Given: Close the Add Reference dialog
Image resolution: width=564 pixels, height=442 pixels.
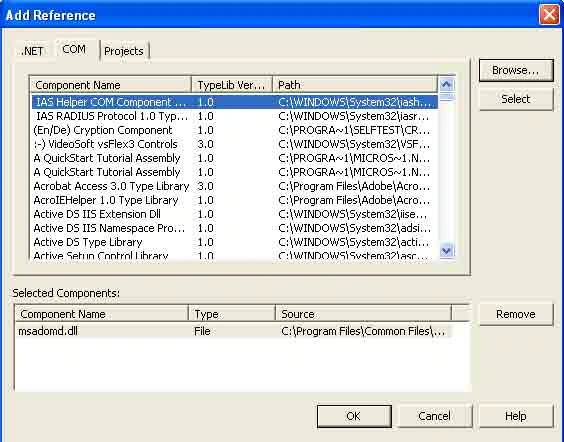Looking at the screenshot, I should pyautogui.click(x=549, y=15).
